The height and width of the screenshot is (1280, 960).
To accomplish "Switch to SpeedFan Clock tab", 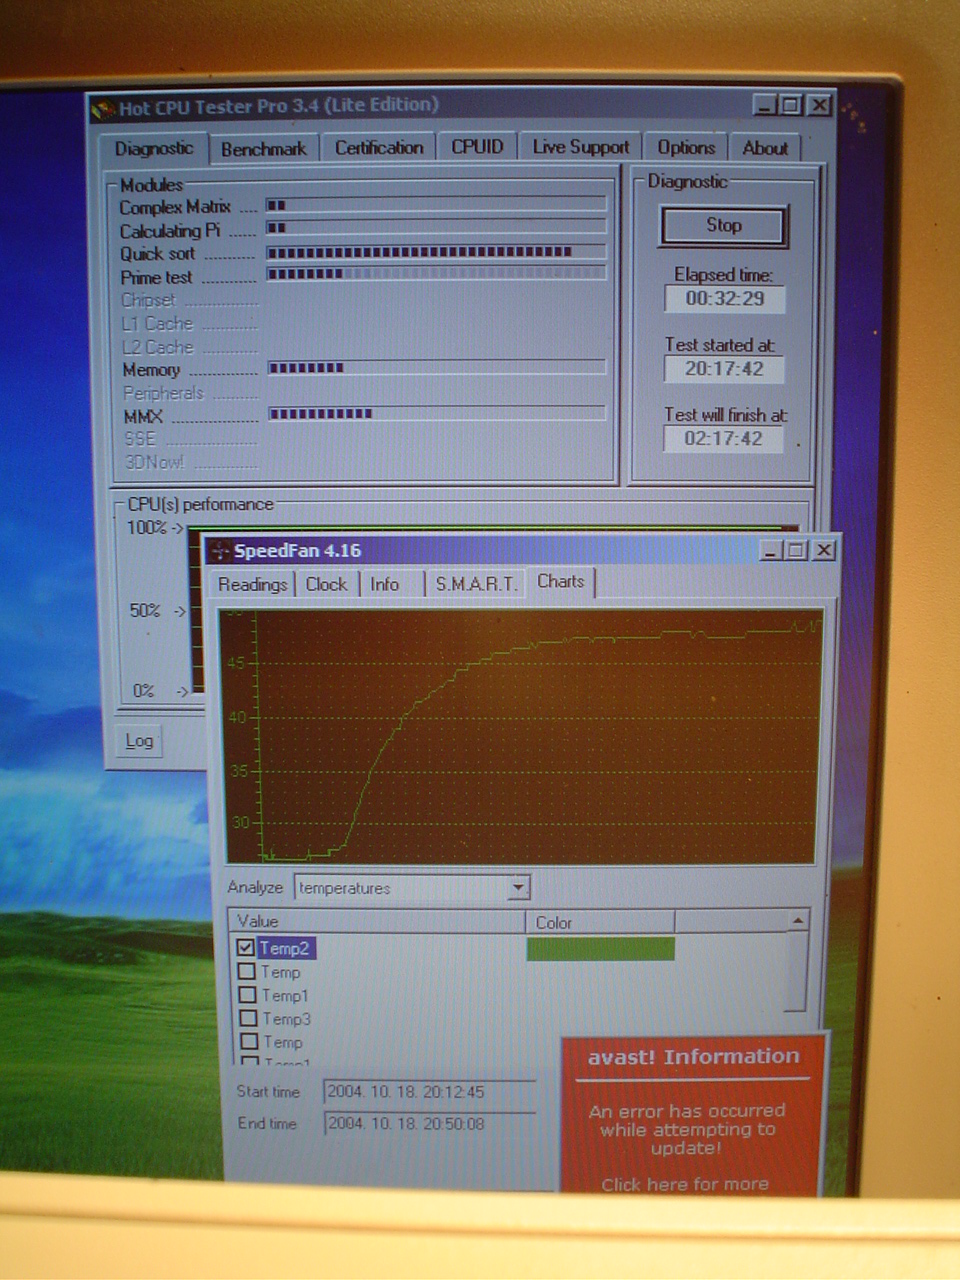I will [x=326, y=584].
